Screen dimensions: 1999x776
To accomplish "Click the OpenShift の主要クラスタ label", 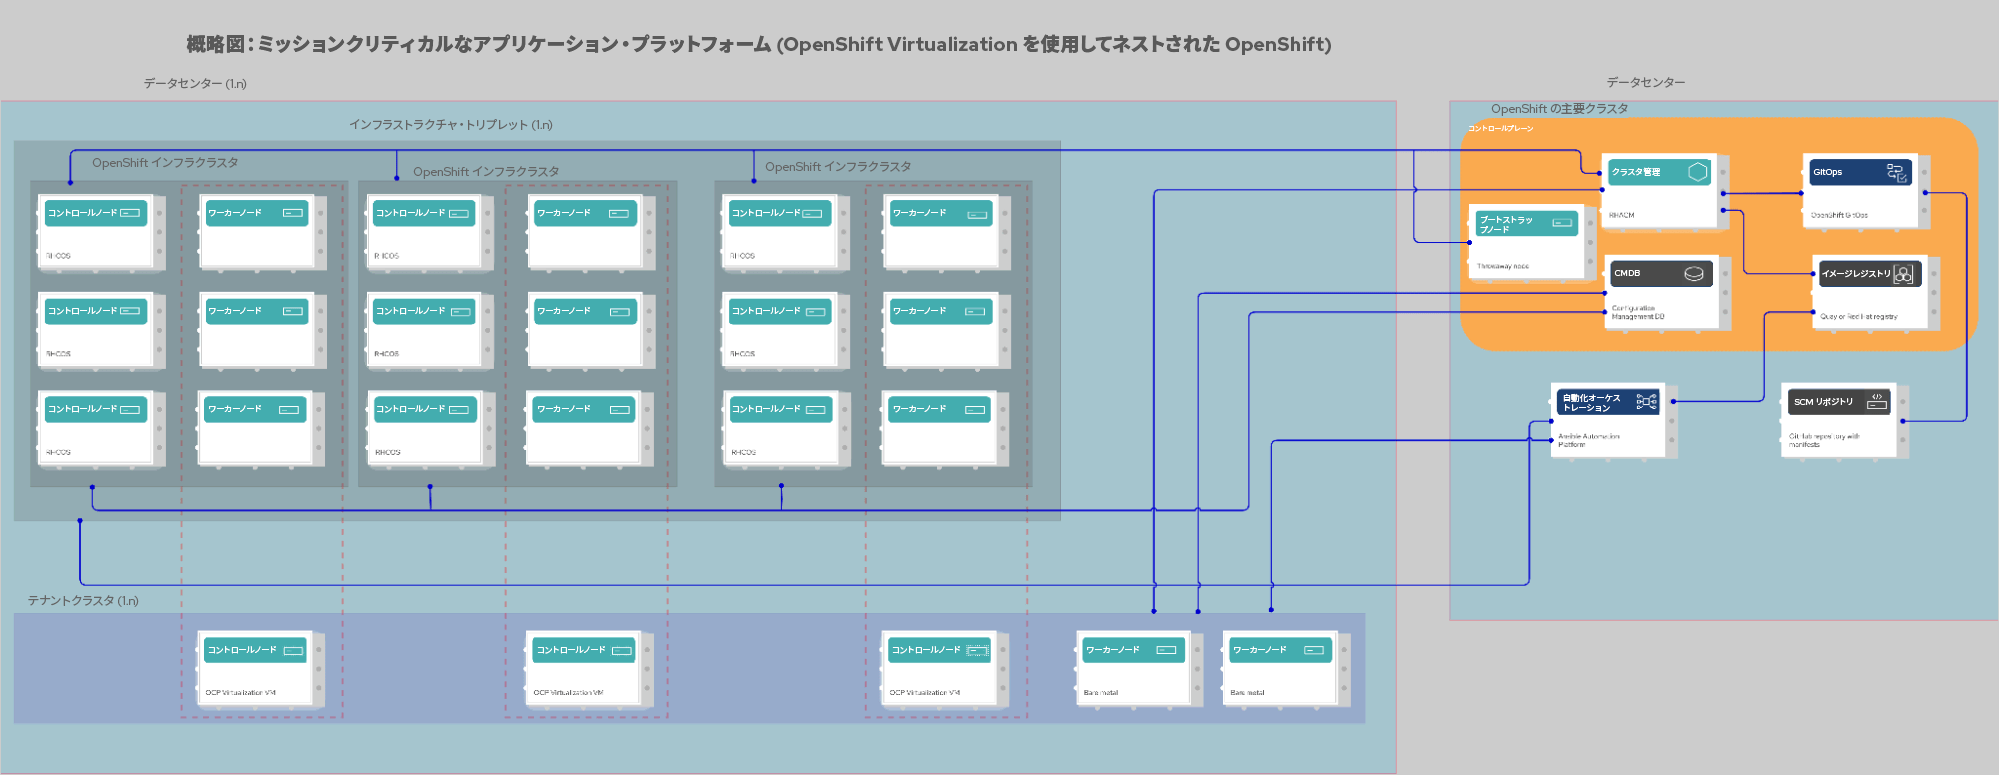I will point(1559,109).
